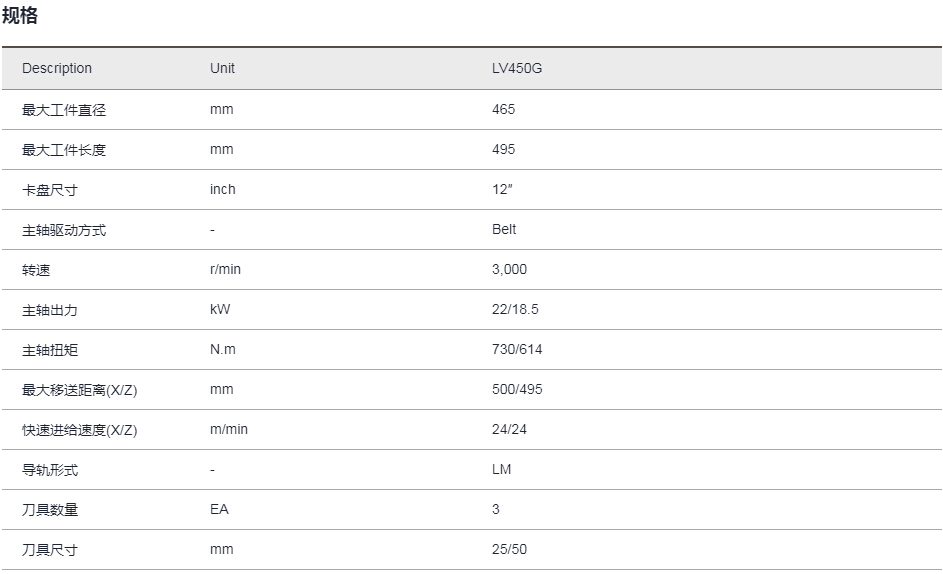
Task: Click the Belt drive value
Action: click(x=504, y=229)
